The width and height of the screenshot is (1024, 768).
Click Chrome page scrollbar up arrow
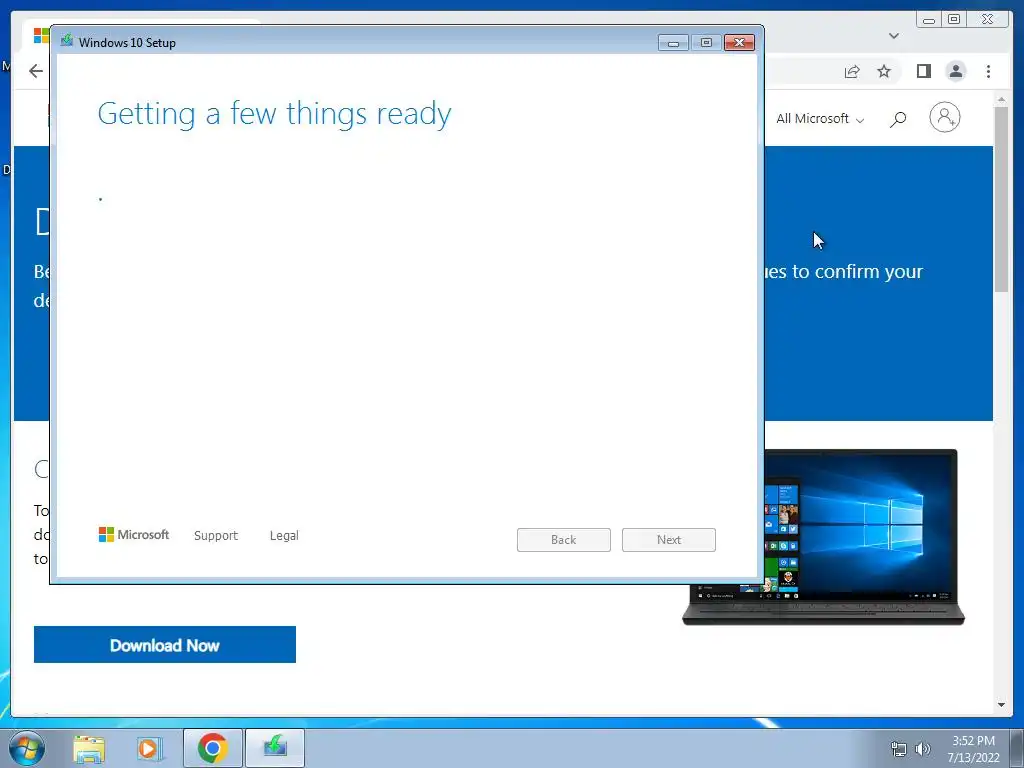point(1001,100)
